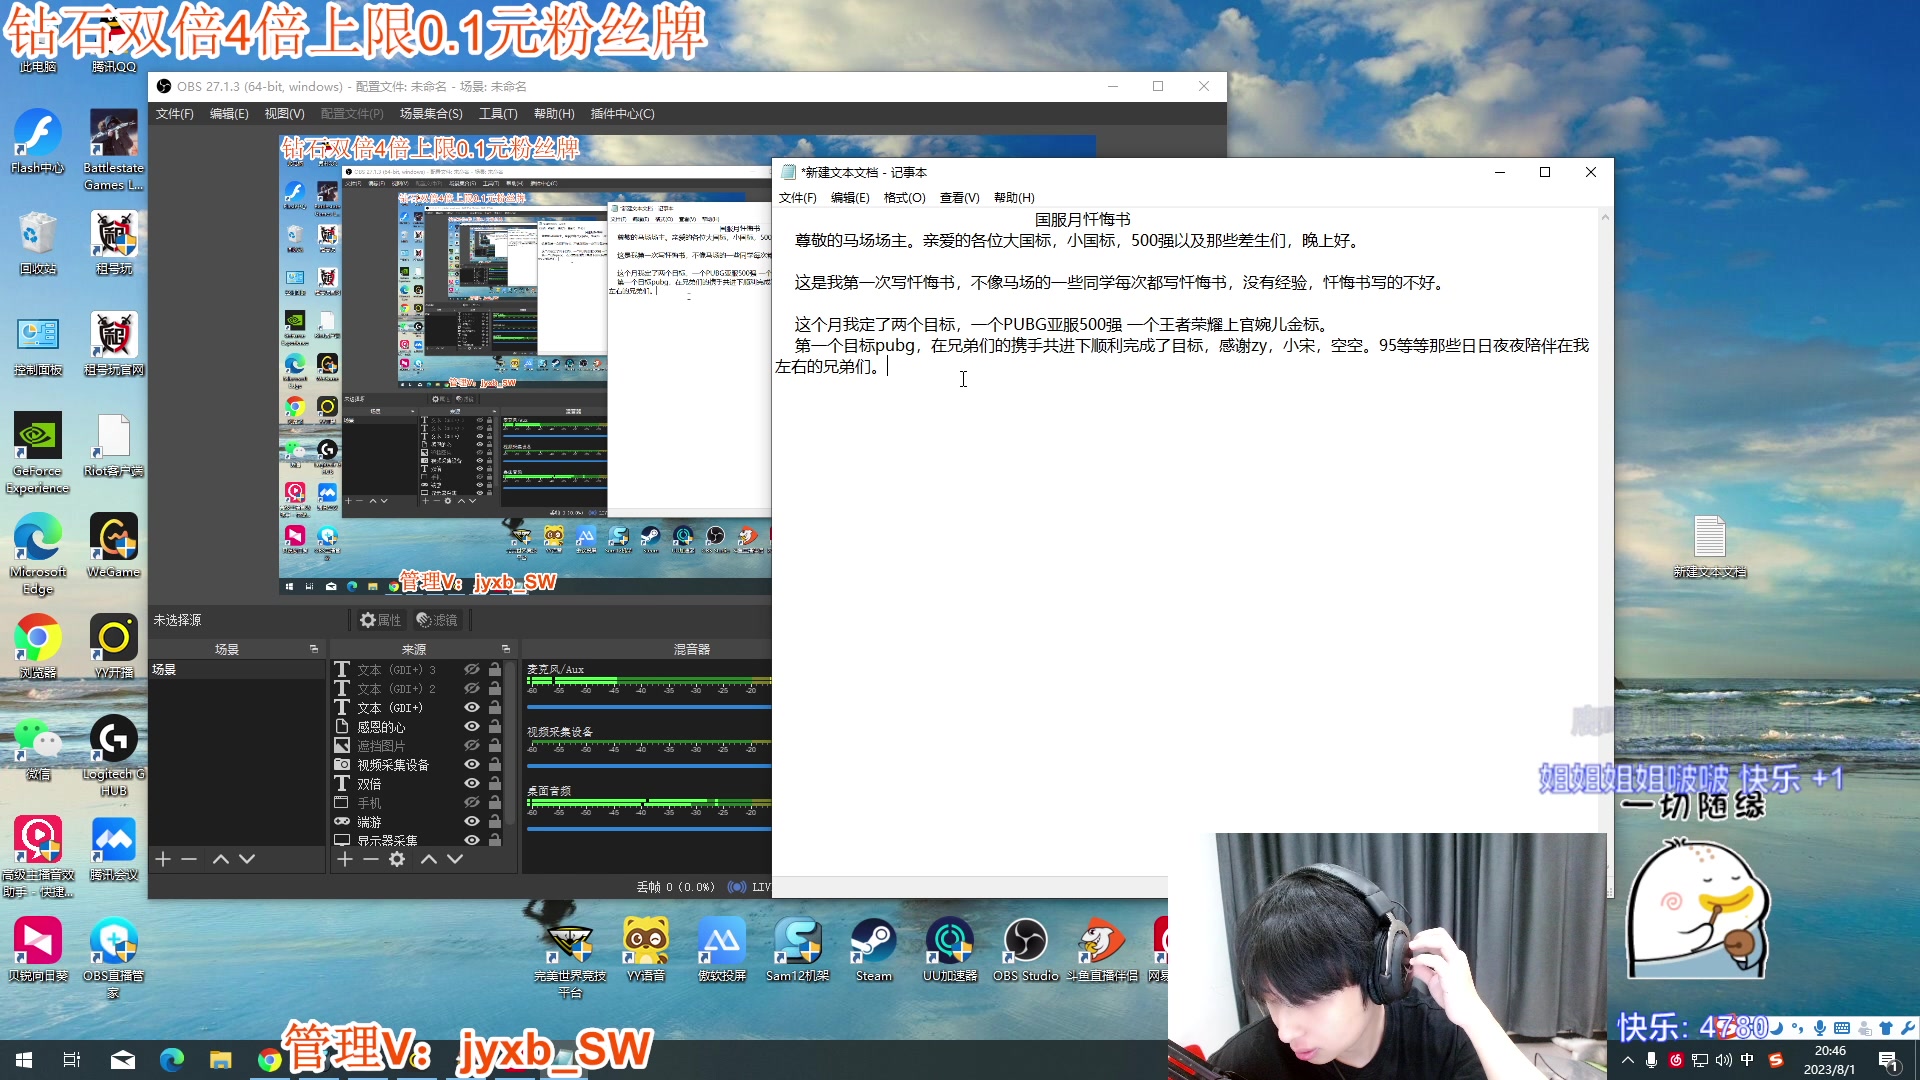This screenshot has width=1920, height=1080.
Task: Open OBS Studio desktop shortcut
Action: (1026, 950)
